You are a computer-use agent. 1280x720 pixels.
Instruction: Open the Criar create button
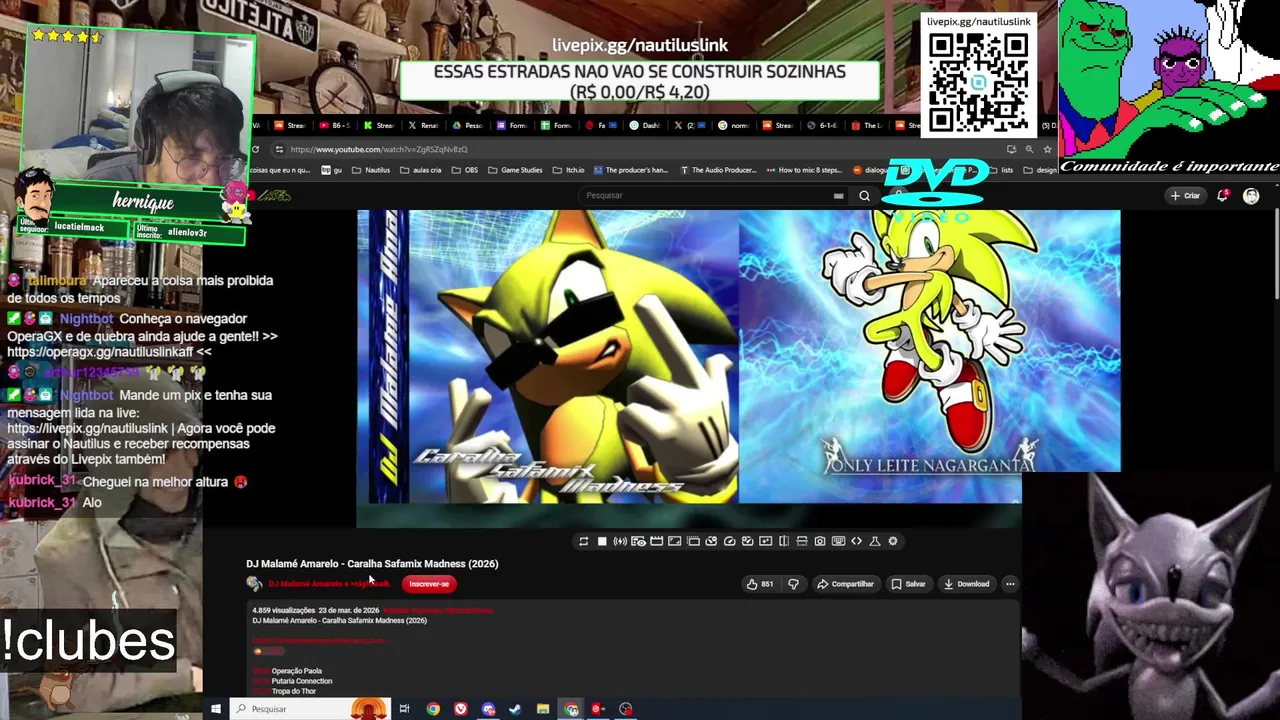1185,196
